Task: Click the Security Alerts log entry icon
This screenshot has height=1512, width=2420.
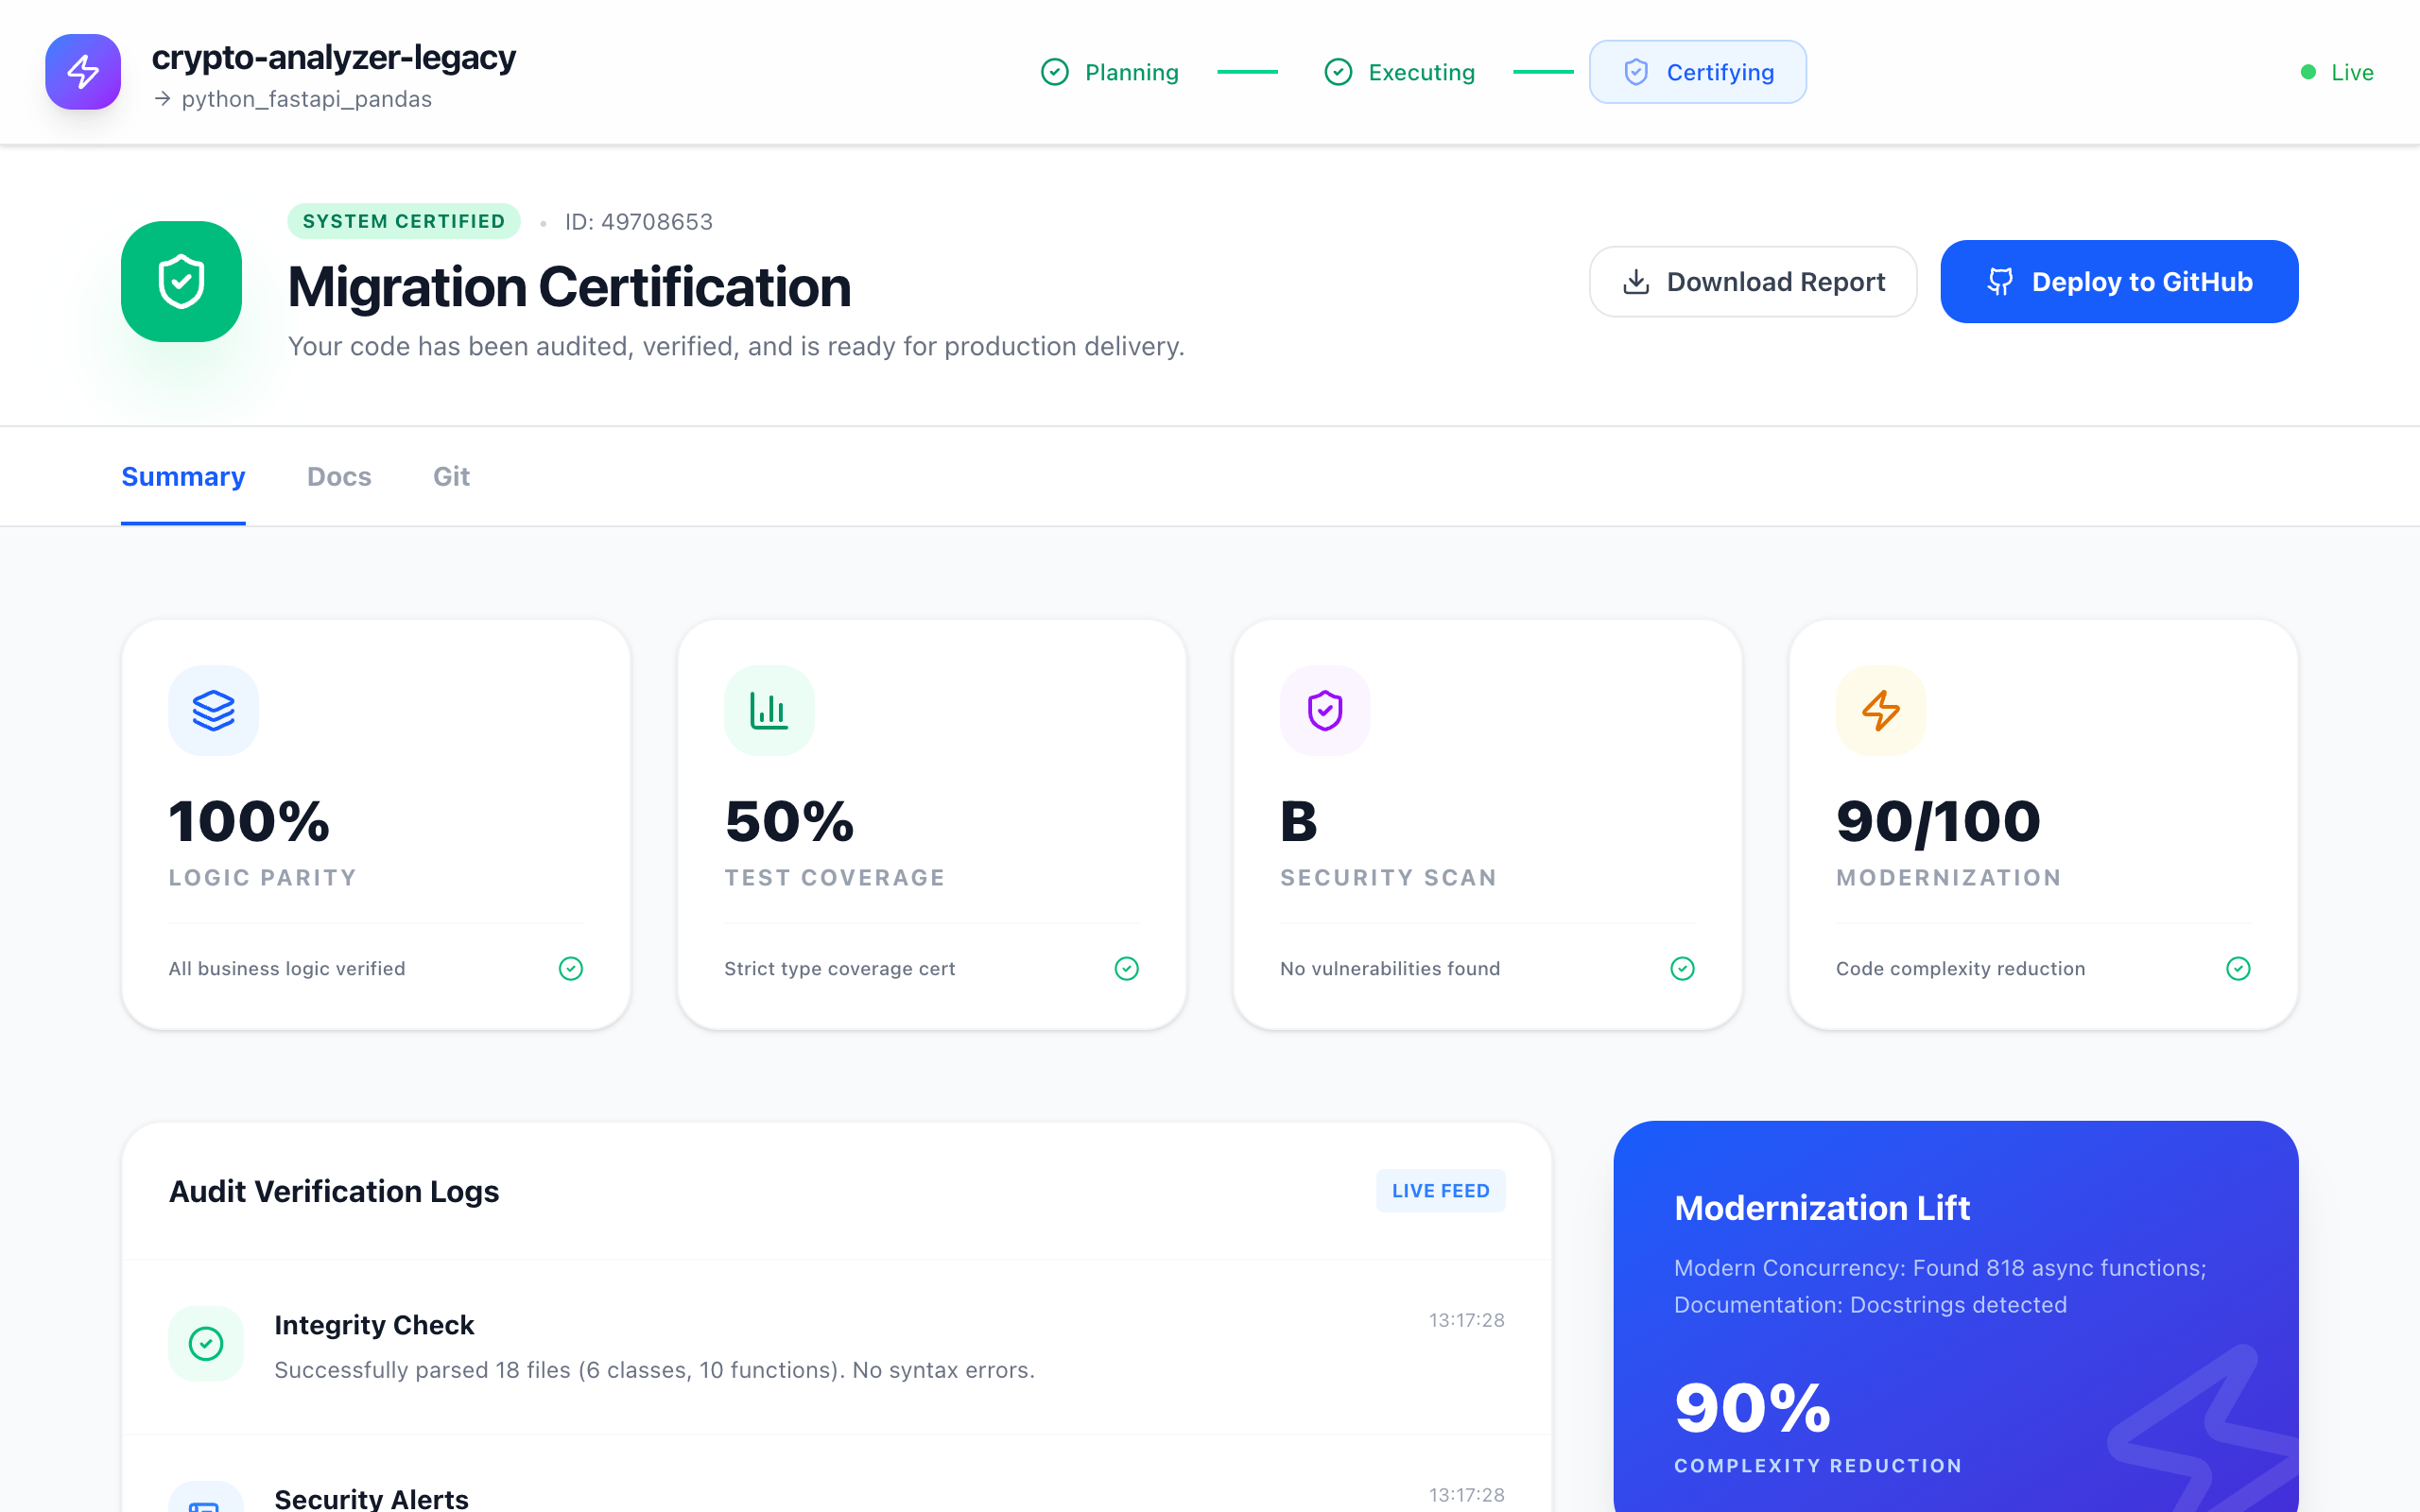Action: tap(206, 1500)
